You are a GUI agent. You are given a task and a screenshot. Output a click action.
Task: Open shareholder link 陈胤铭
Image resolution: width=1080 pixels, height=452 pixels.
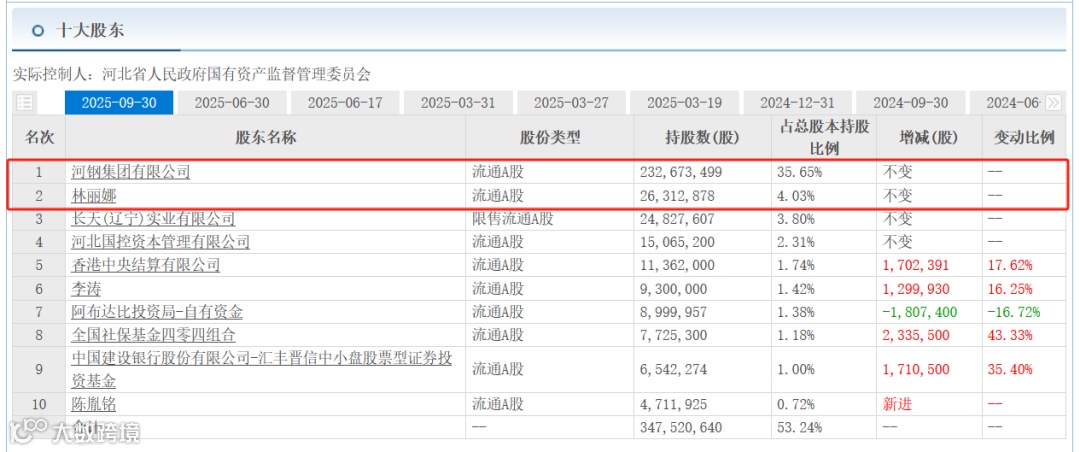point(94,404)
